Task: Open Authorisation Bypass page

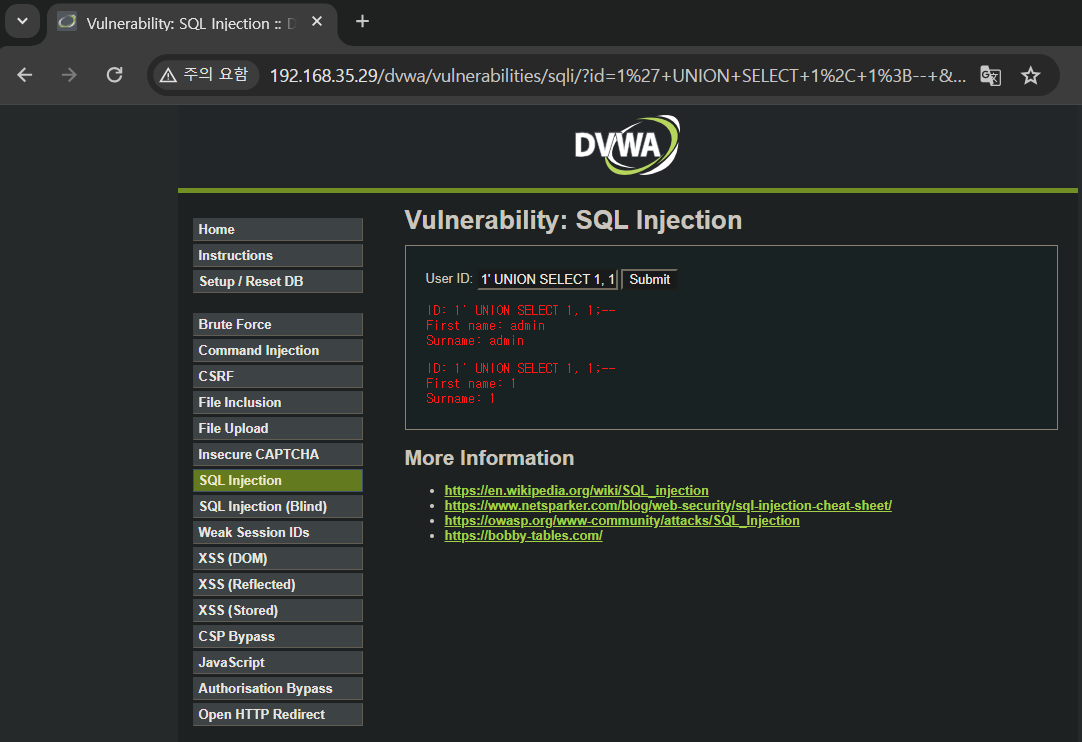Action: (278, 688)
